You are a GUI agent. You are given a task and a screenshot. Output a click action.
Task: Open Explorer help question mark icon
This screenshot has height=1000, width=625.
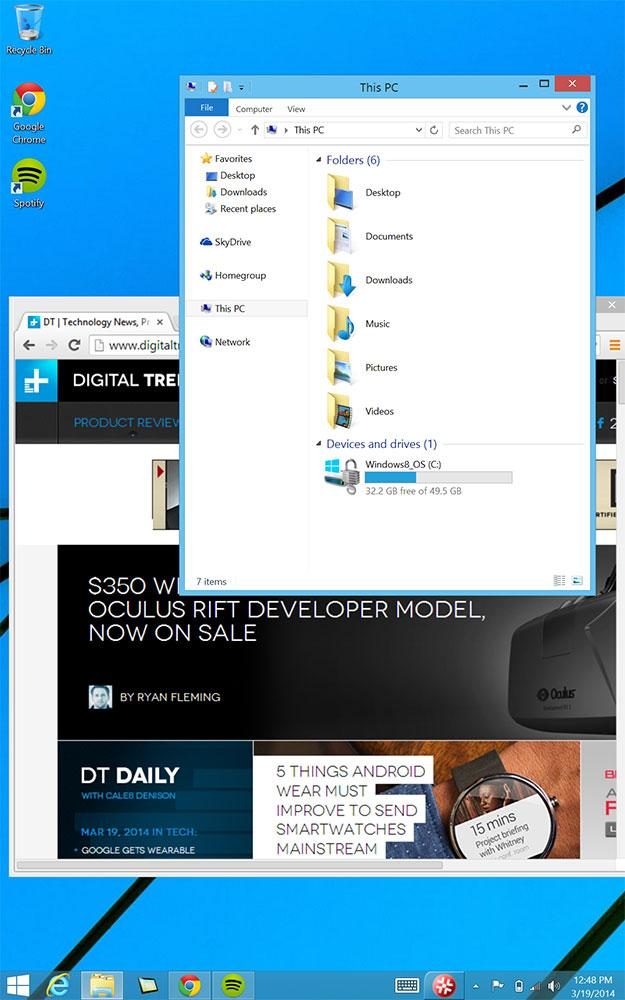click(x=582, y=108)
